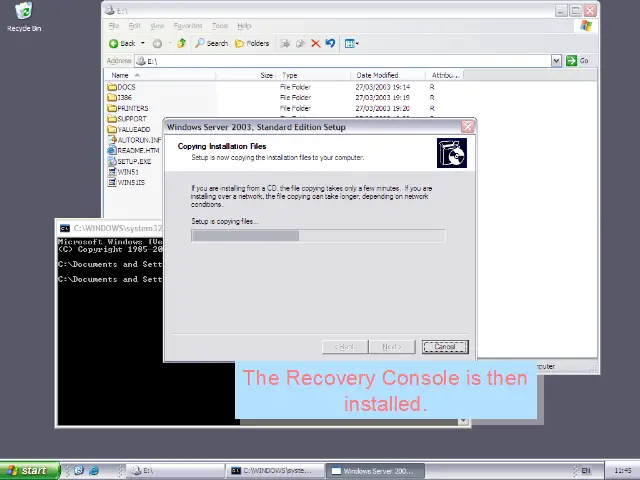The image size is (640, 480).
Task: Select the AUTORUN.INF file icon
Action: point(112,140)
